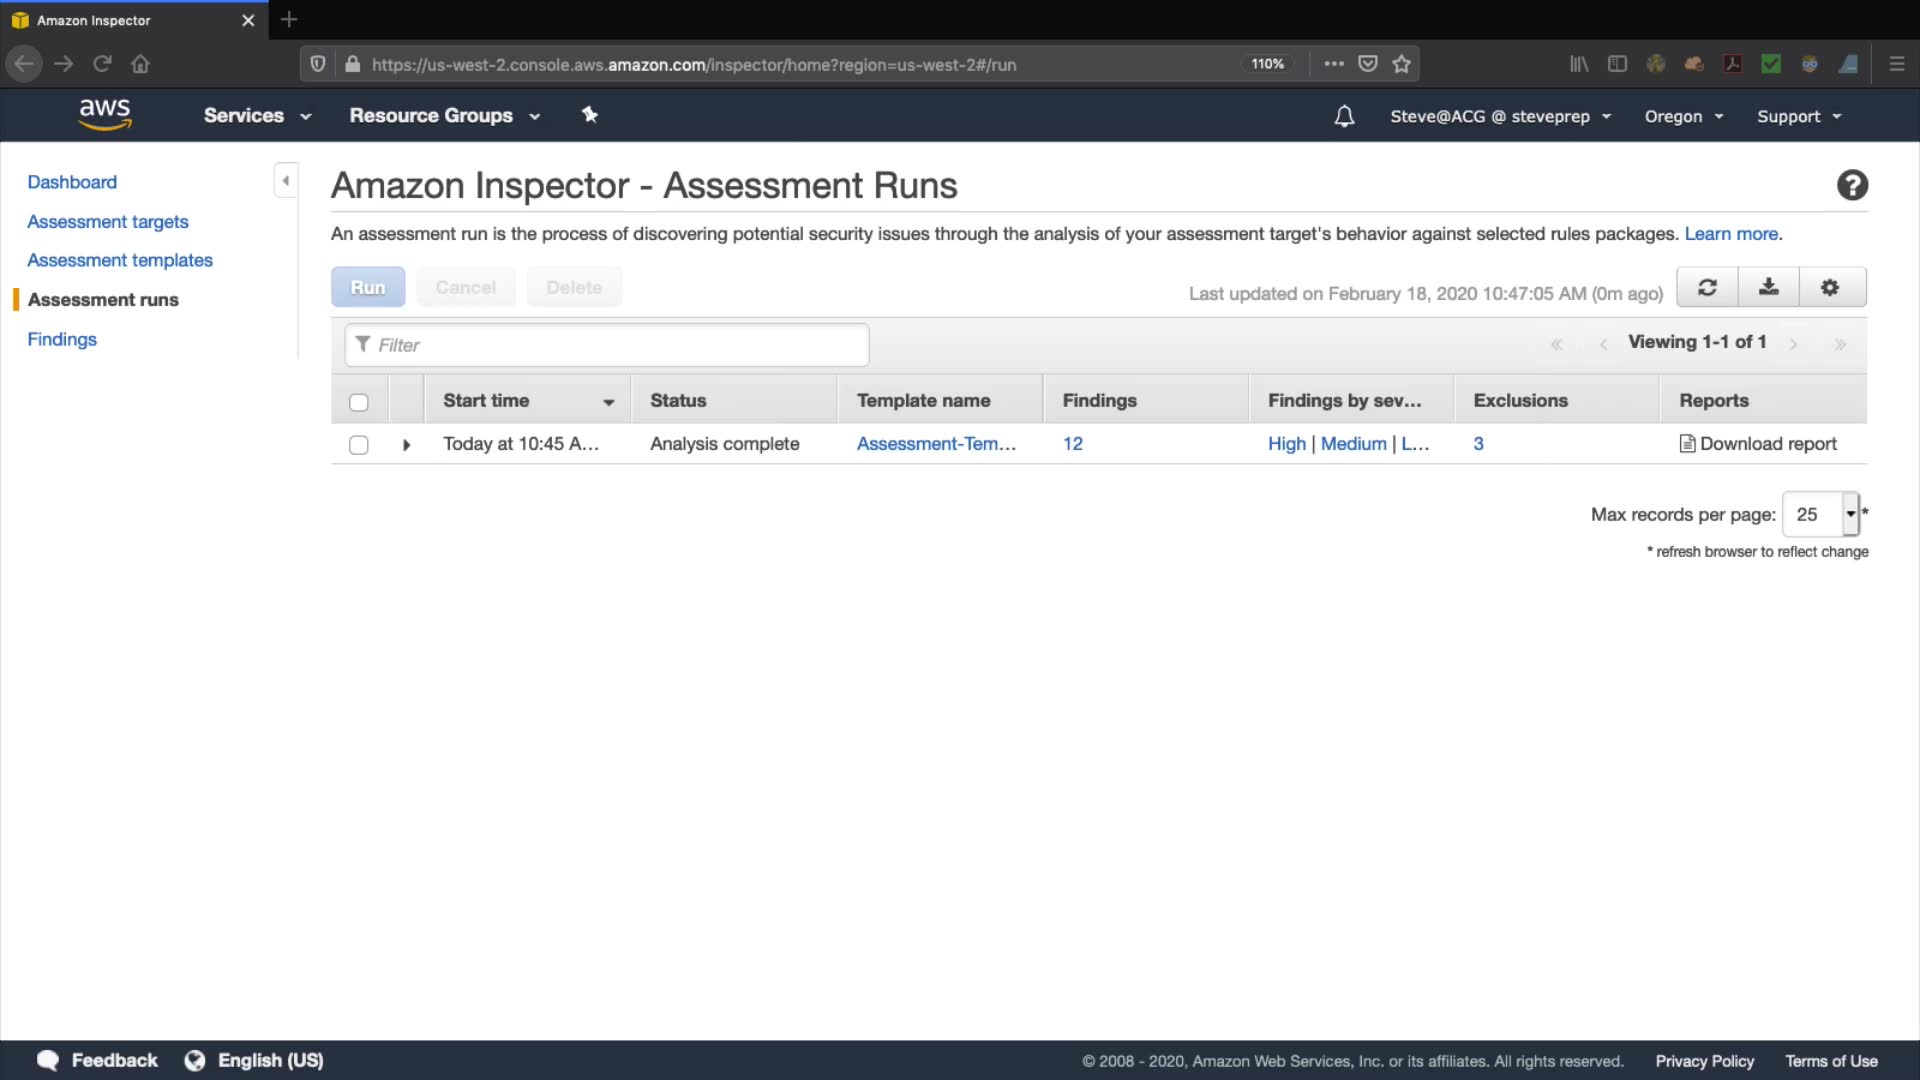Open table settings gear icon
Viewport: 1920px width, 1080px height.
pyautogui.click(x=1829, y=288)
